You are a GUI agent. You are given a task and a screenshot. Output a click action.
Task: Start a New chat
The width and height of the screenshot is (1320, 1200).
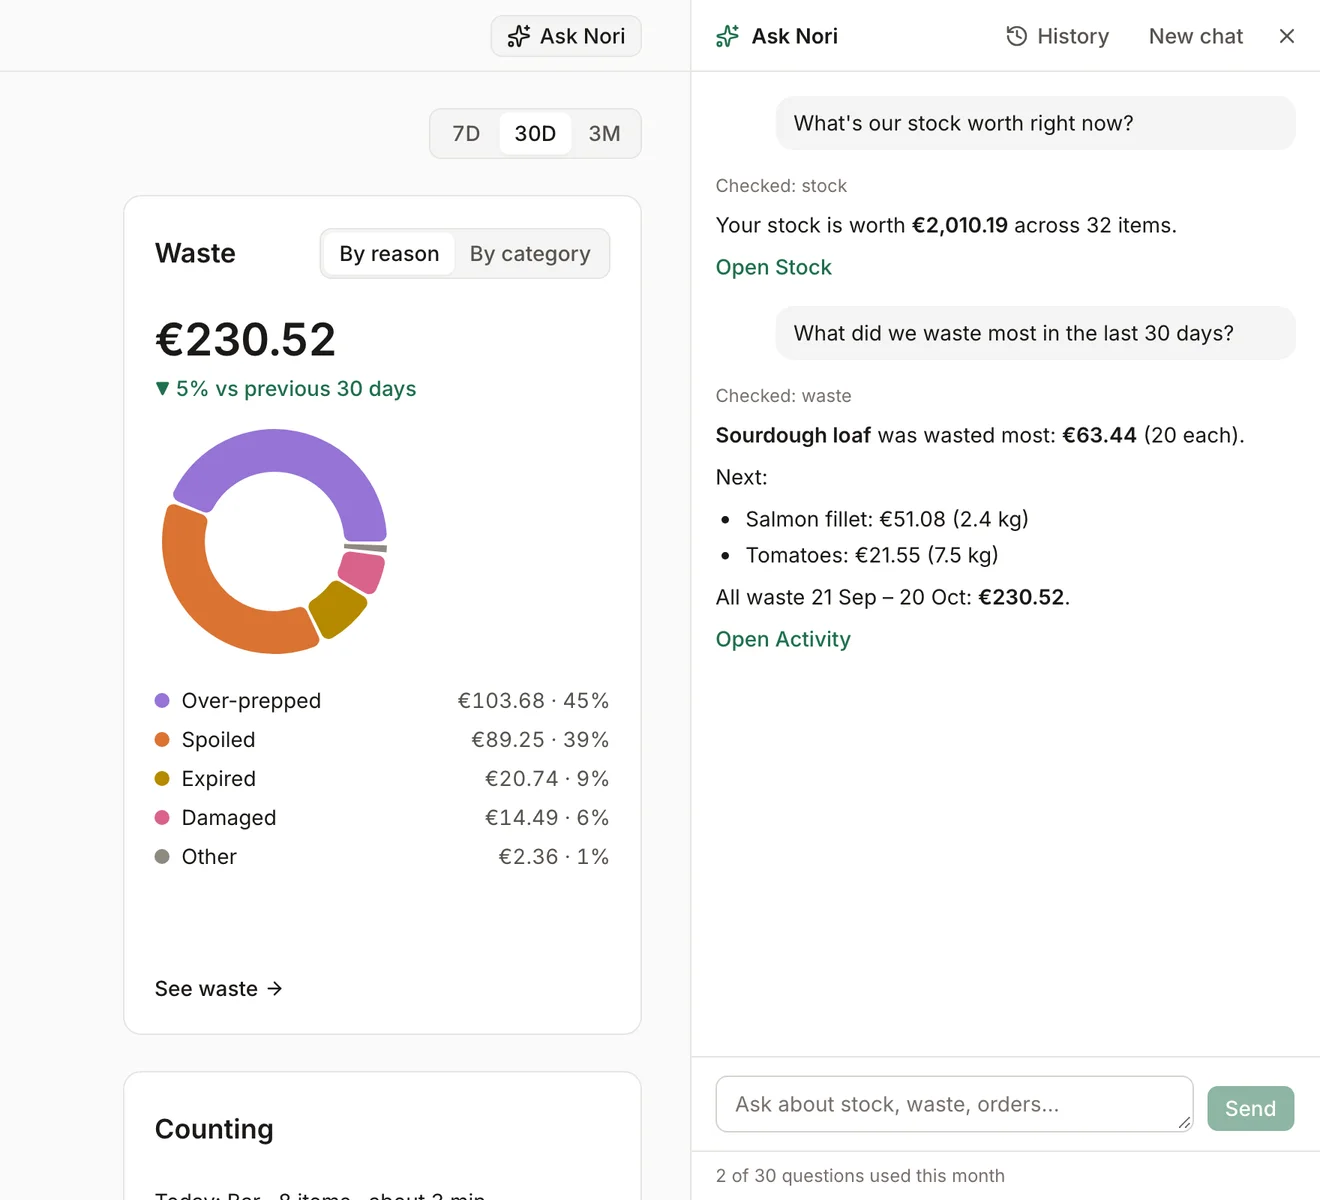pyautogui.click(x=1196, y=36)
